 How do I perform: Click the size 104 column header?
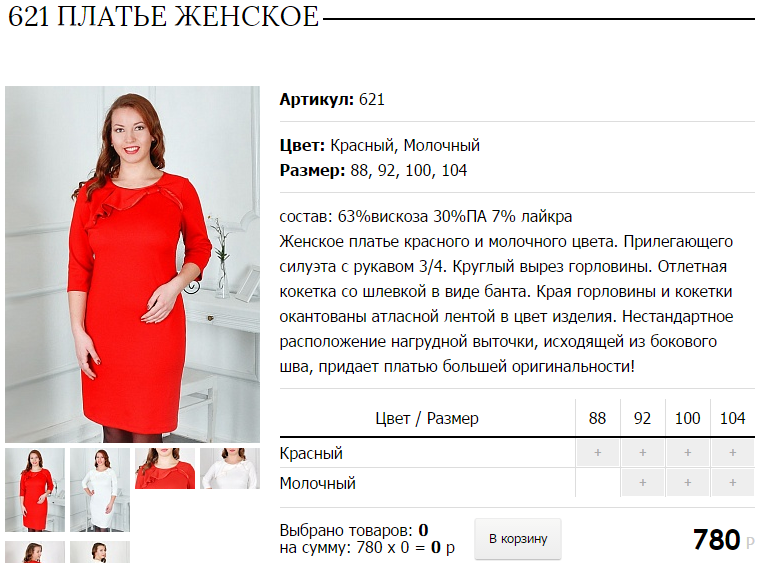point(732,418)
